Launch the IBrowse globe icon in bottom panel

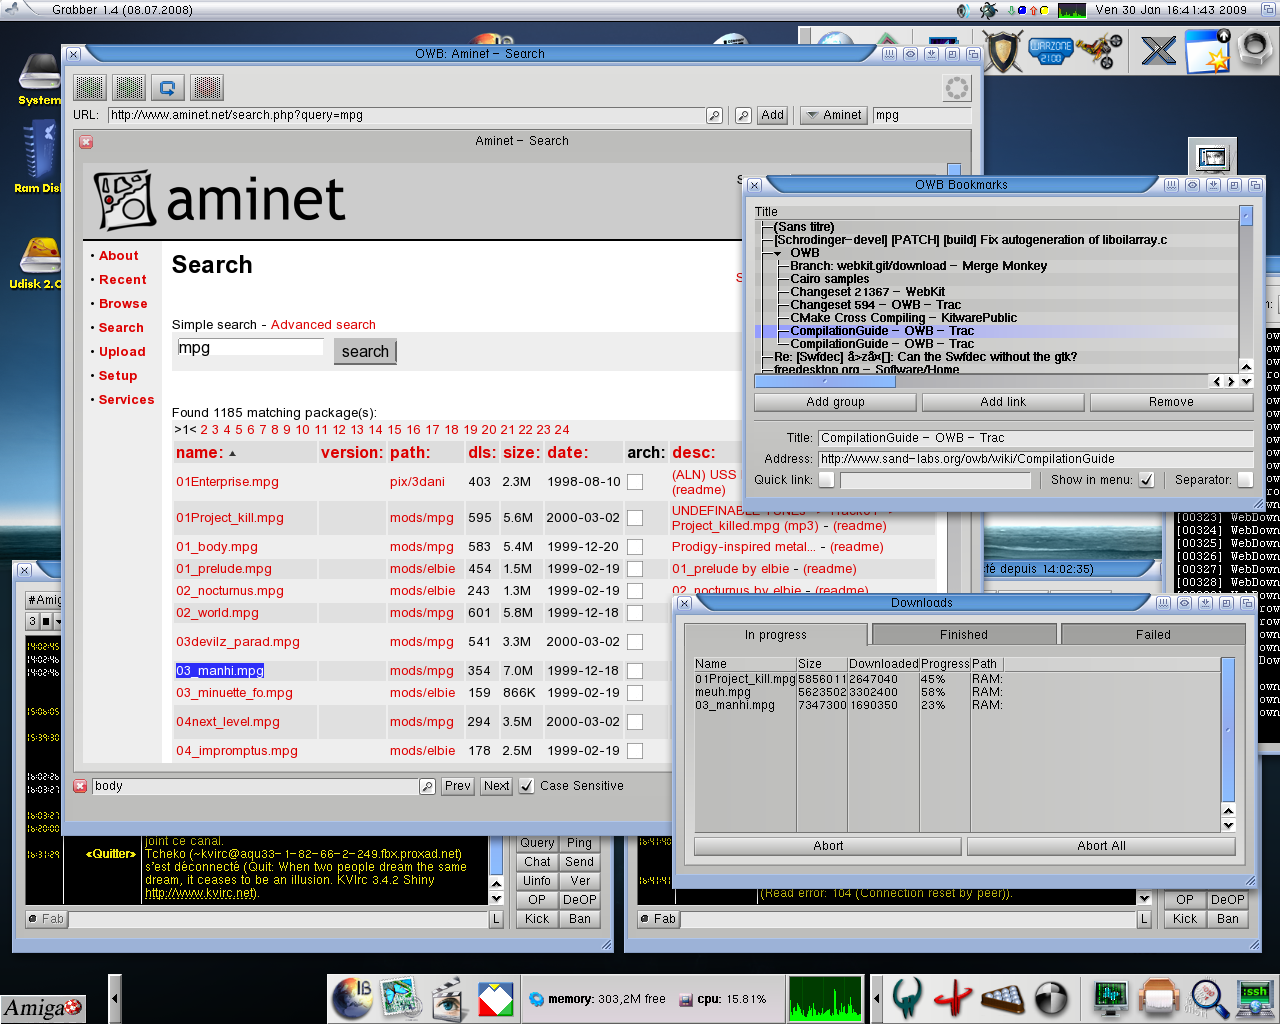[x=353, y=998]
